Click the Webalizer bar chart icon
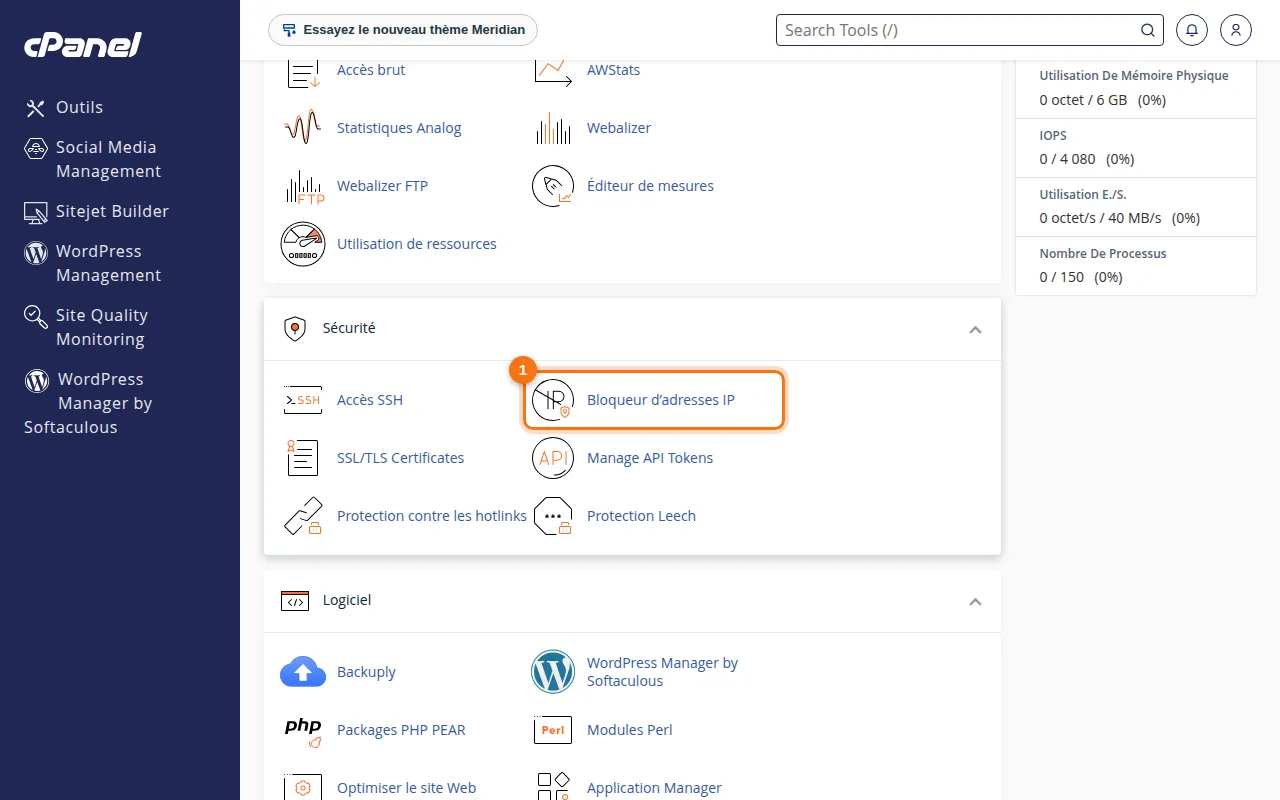This screenshot has height=800, width=1280. coord(553,128)
